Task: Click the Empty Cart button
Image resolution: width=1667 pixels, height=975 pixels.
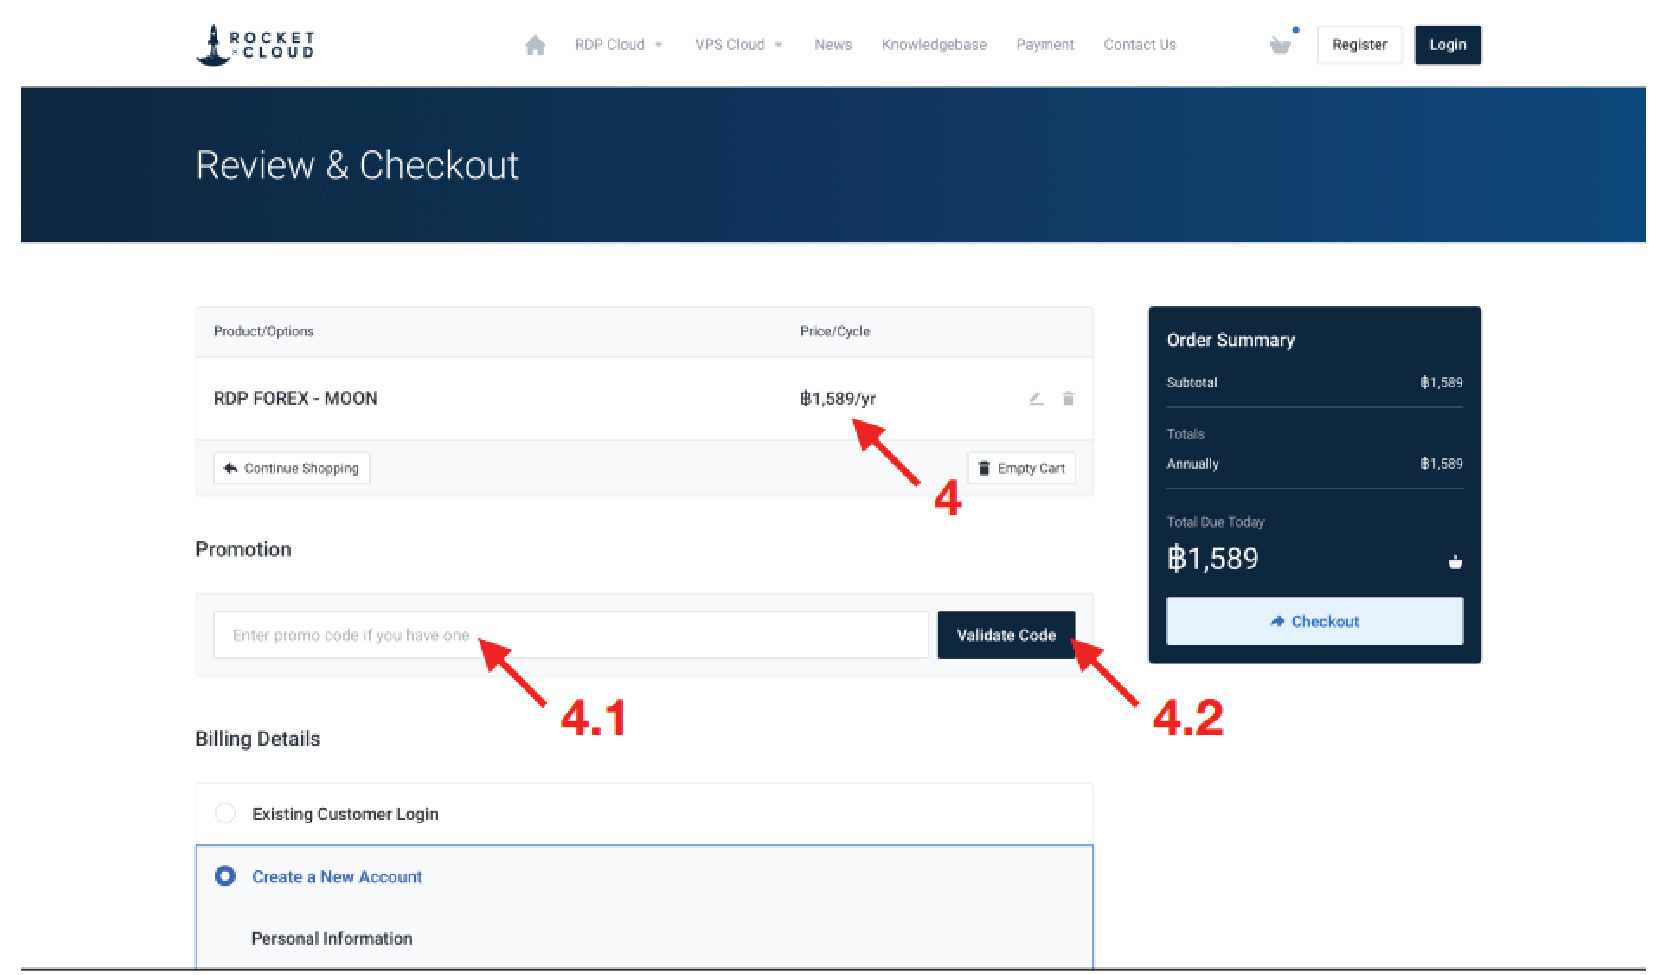Action: coord(1021,468)
